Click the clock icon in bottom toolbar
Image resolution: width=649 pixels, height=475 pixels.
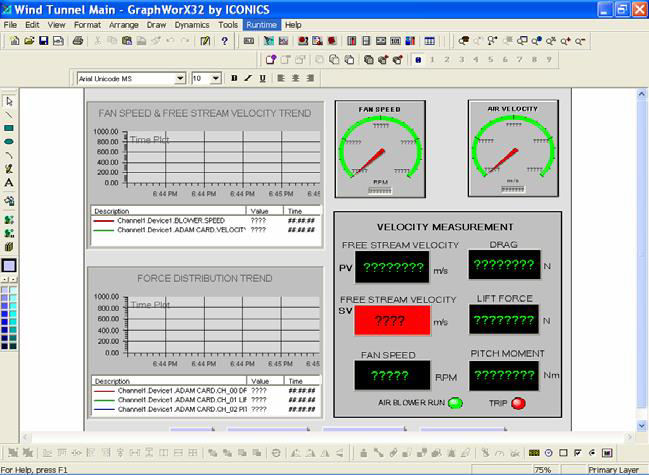(549, 453)
